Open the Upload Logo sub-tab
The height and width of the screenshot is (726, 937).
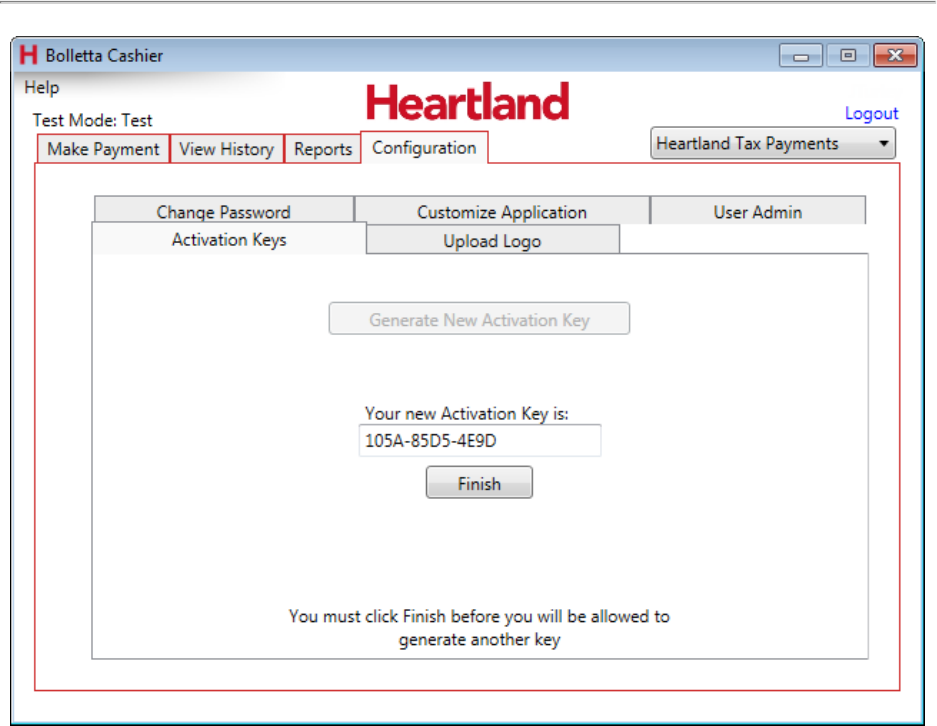coord(492,240)
